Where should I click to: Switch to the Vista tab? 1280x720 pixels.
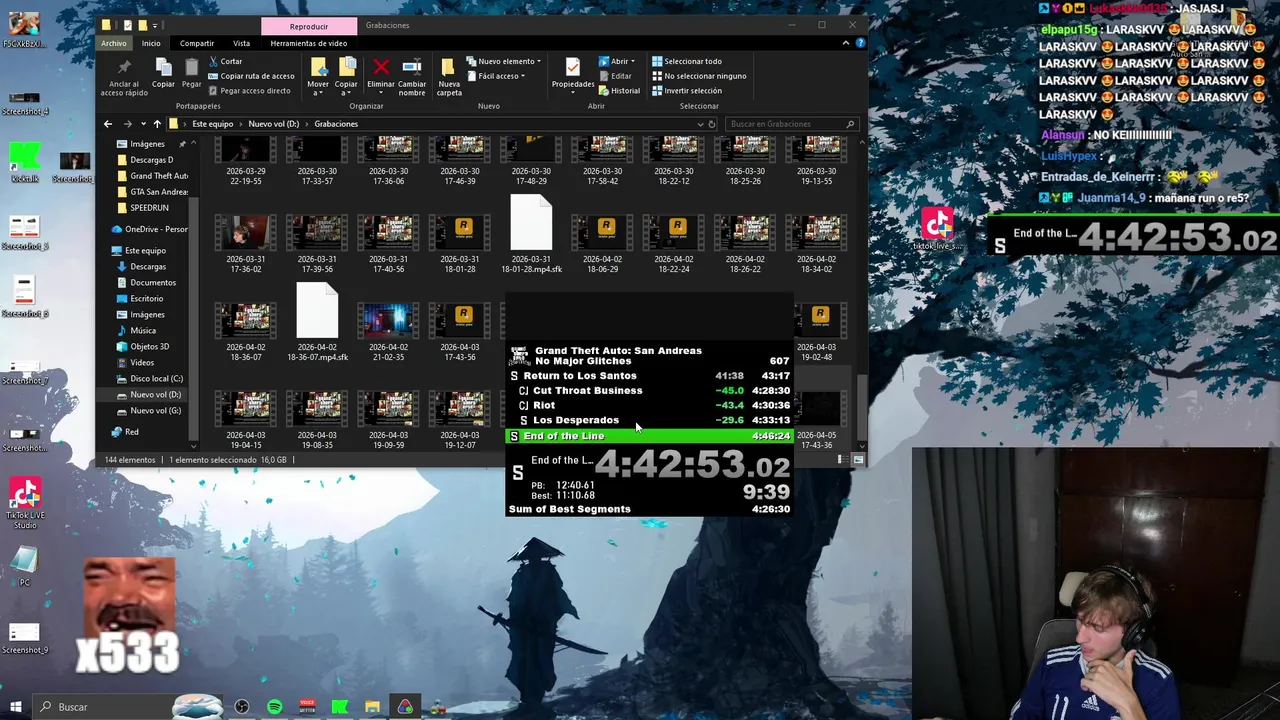(x=242, y=43)
